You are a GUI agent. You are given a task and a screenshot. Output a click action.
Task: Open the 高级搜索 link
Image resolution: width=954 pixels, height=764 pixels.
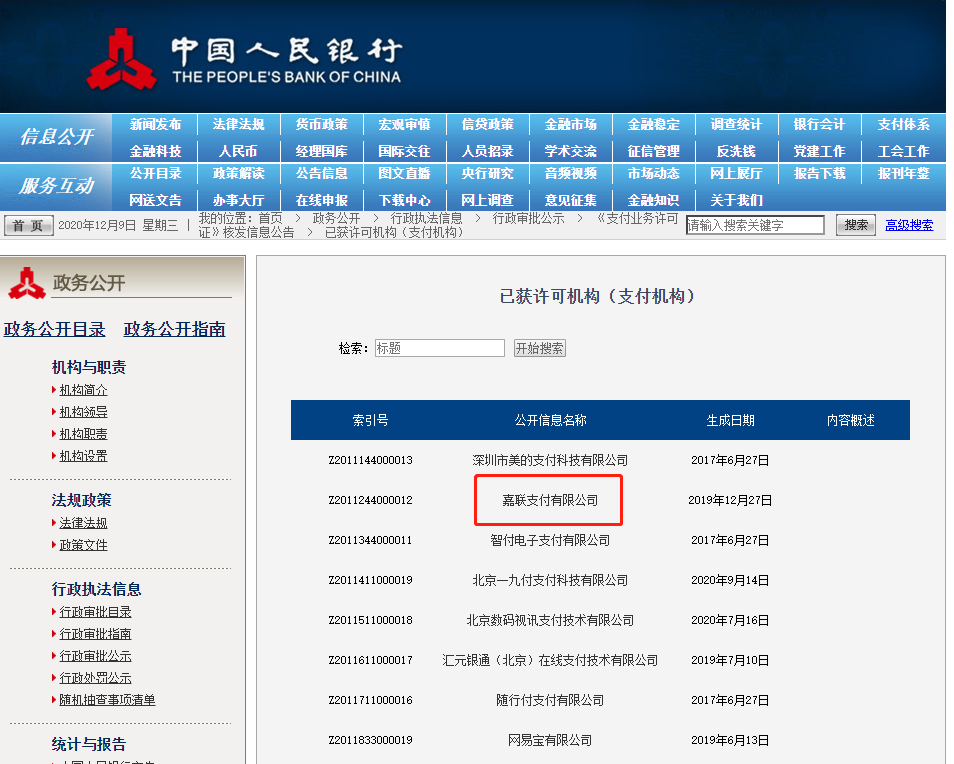[x=909, y=225]
